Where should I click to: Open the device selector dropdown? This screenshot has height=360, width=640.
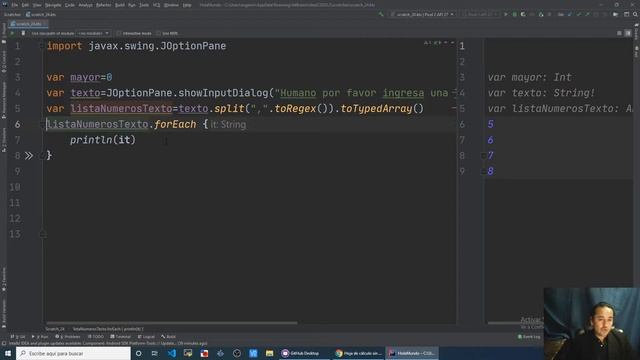point(480,14)
